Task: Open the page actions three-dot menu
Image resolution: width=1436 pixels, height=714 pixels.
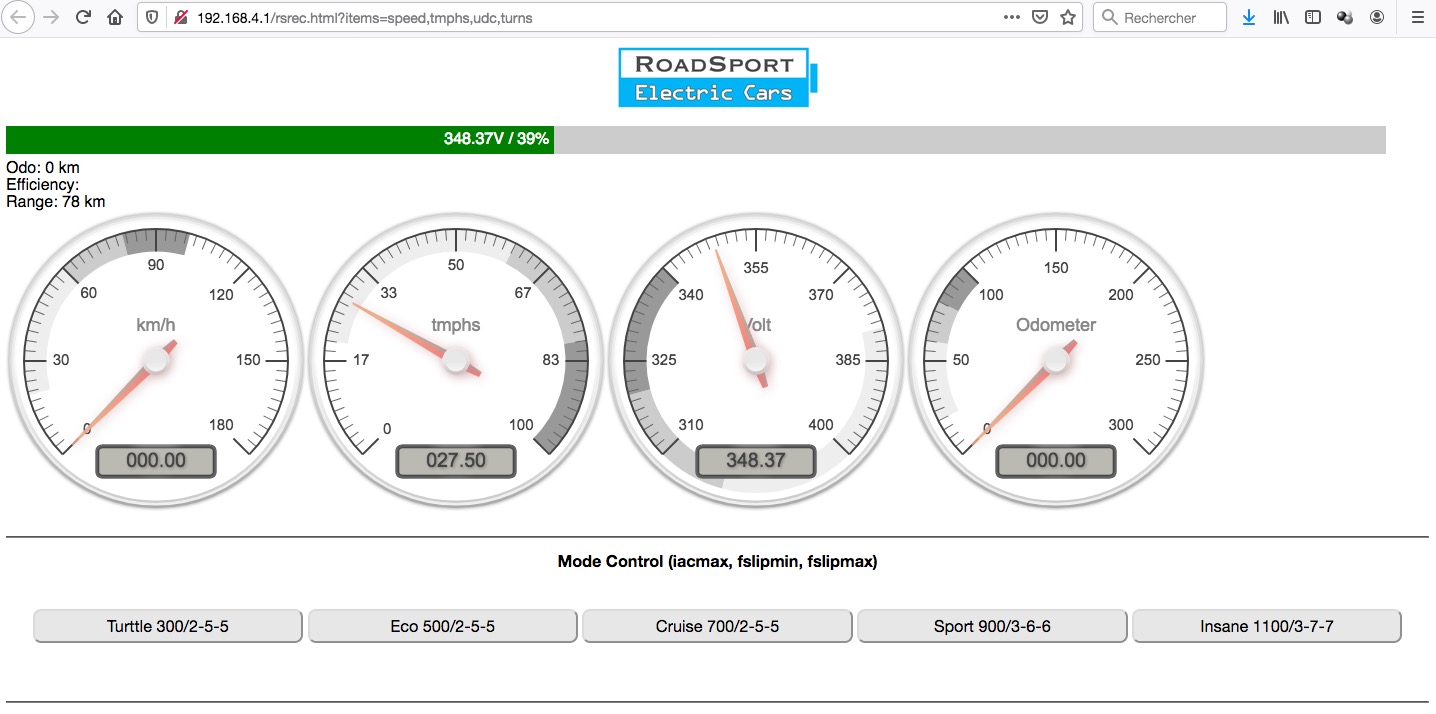Action: point(1011,17)
